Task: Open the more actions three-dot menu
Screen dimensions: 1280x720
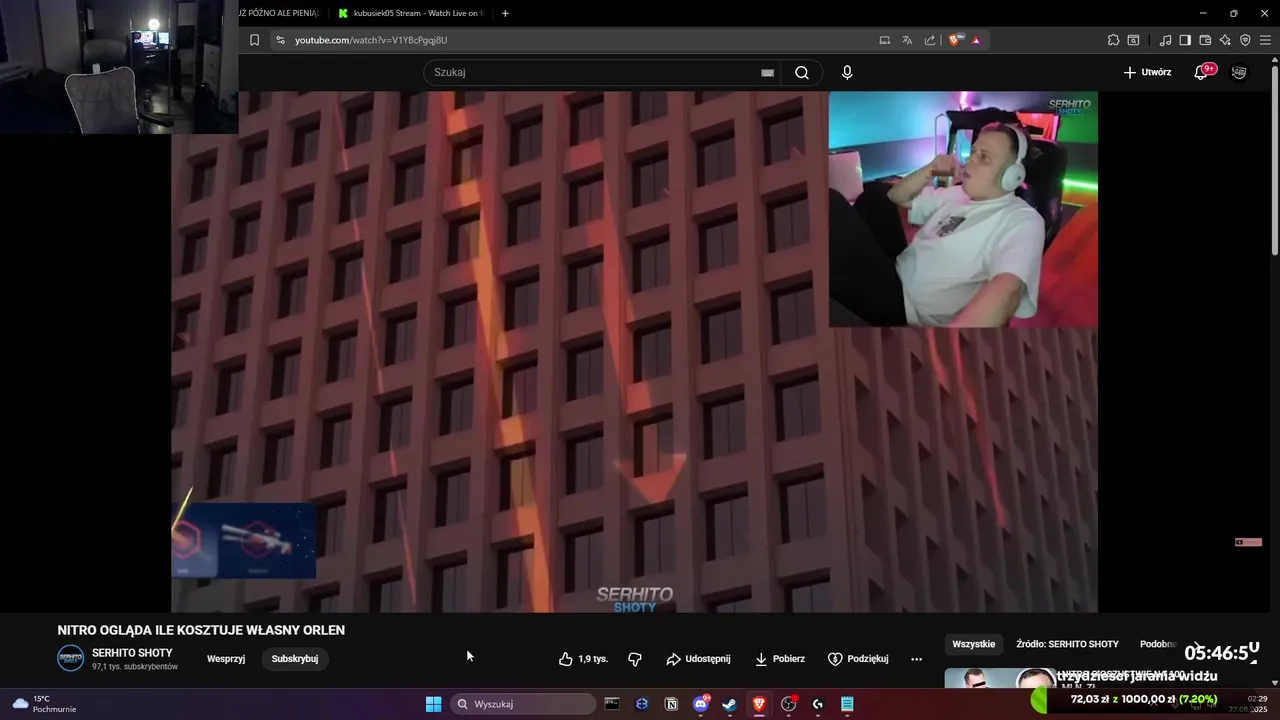Action: point(916,659)
